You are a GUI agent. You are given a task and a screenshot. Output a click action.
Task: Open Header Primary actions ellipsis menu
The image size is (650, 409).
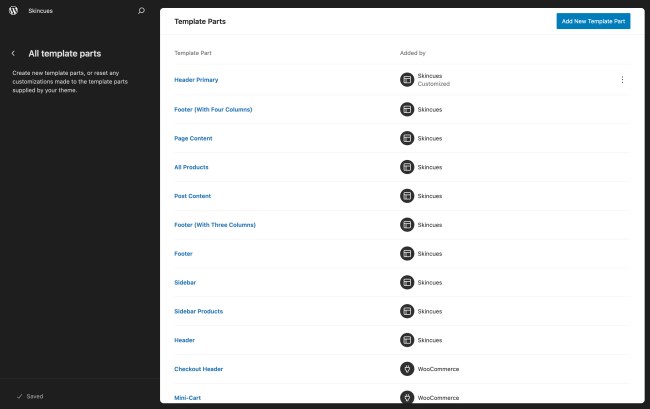(x=622, y=80)
